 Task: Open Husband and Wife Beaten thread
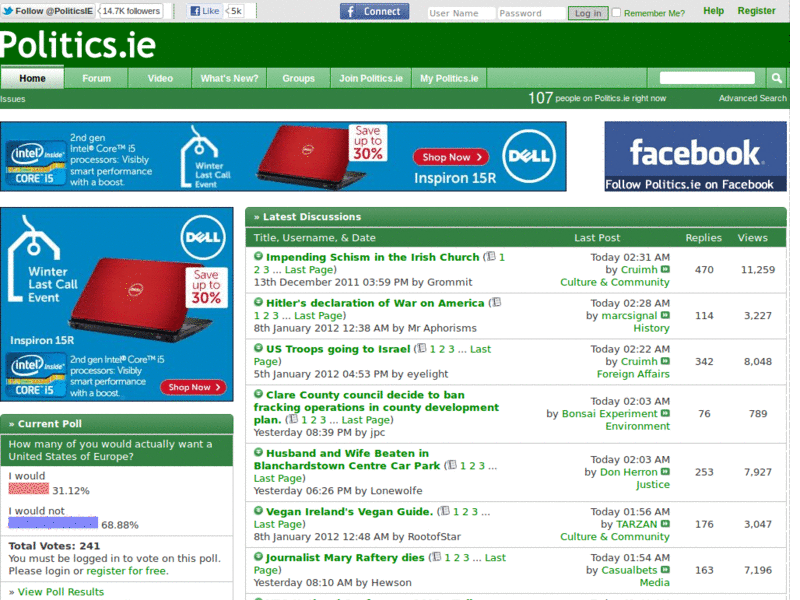click(x=347, y=459)
